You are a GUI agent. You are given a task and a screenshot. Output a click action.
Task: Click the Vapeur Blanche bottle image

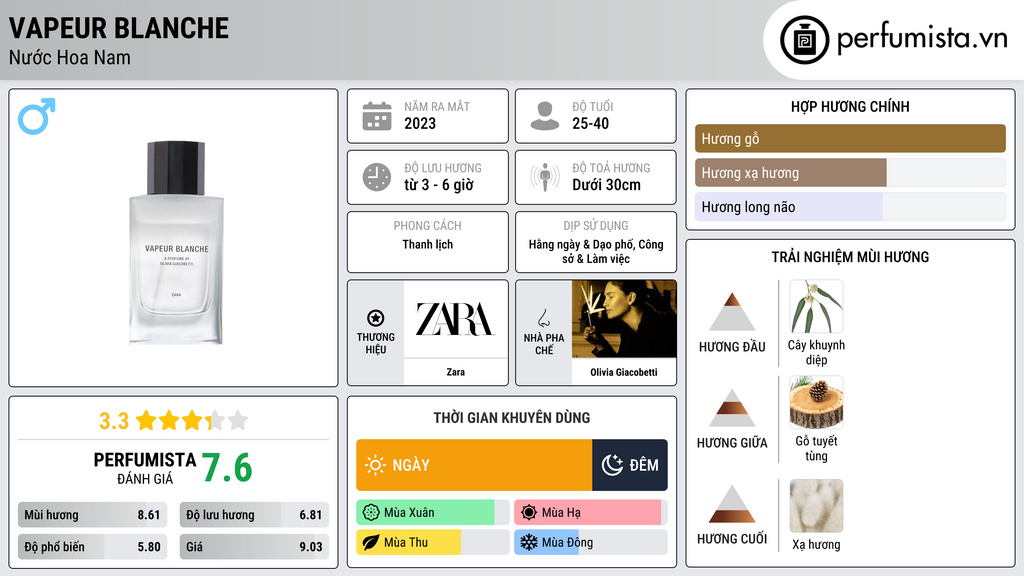pos(176,242)
